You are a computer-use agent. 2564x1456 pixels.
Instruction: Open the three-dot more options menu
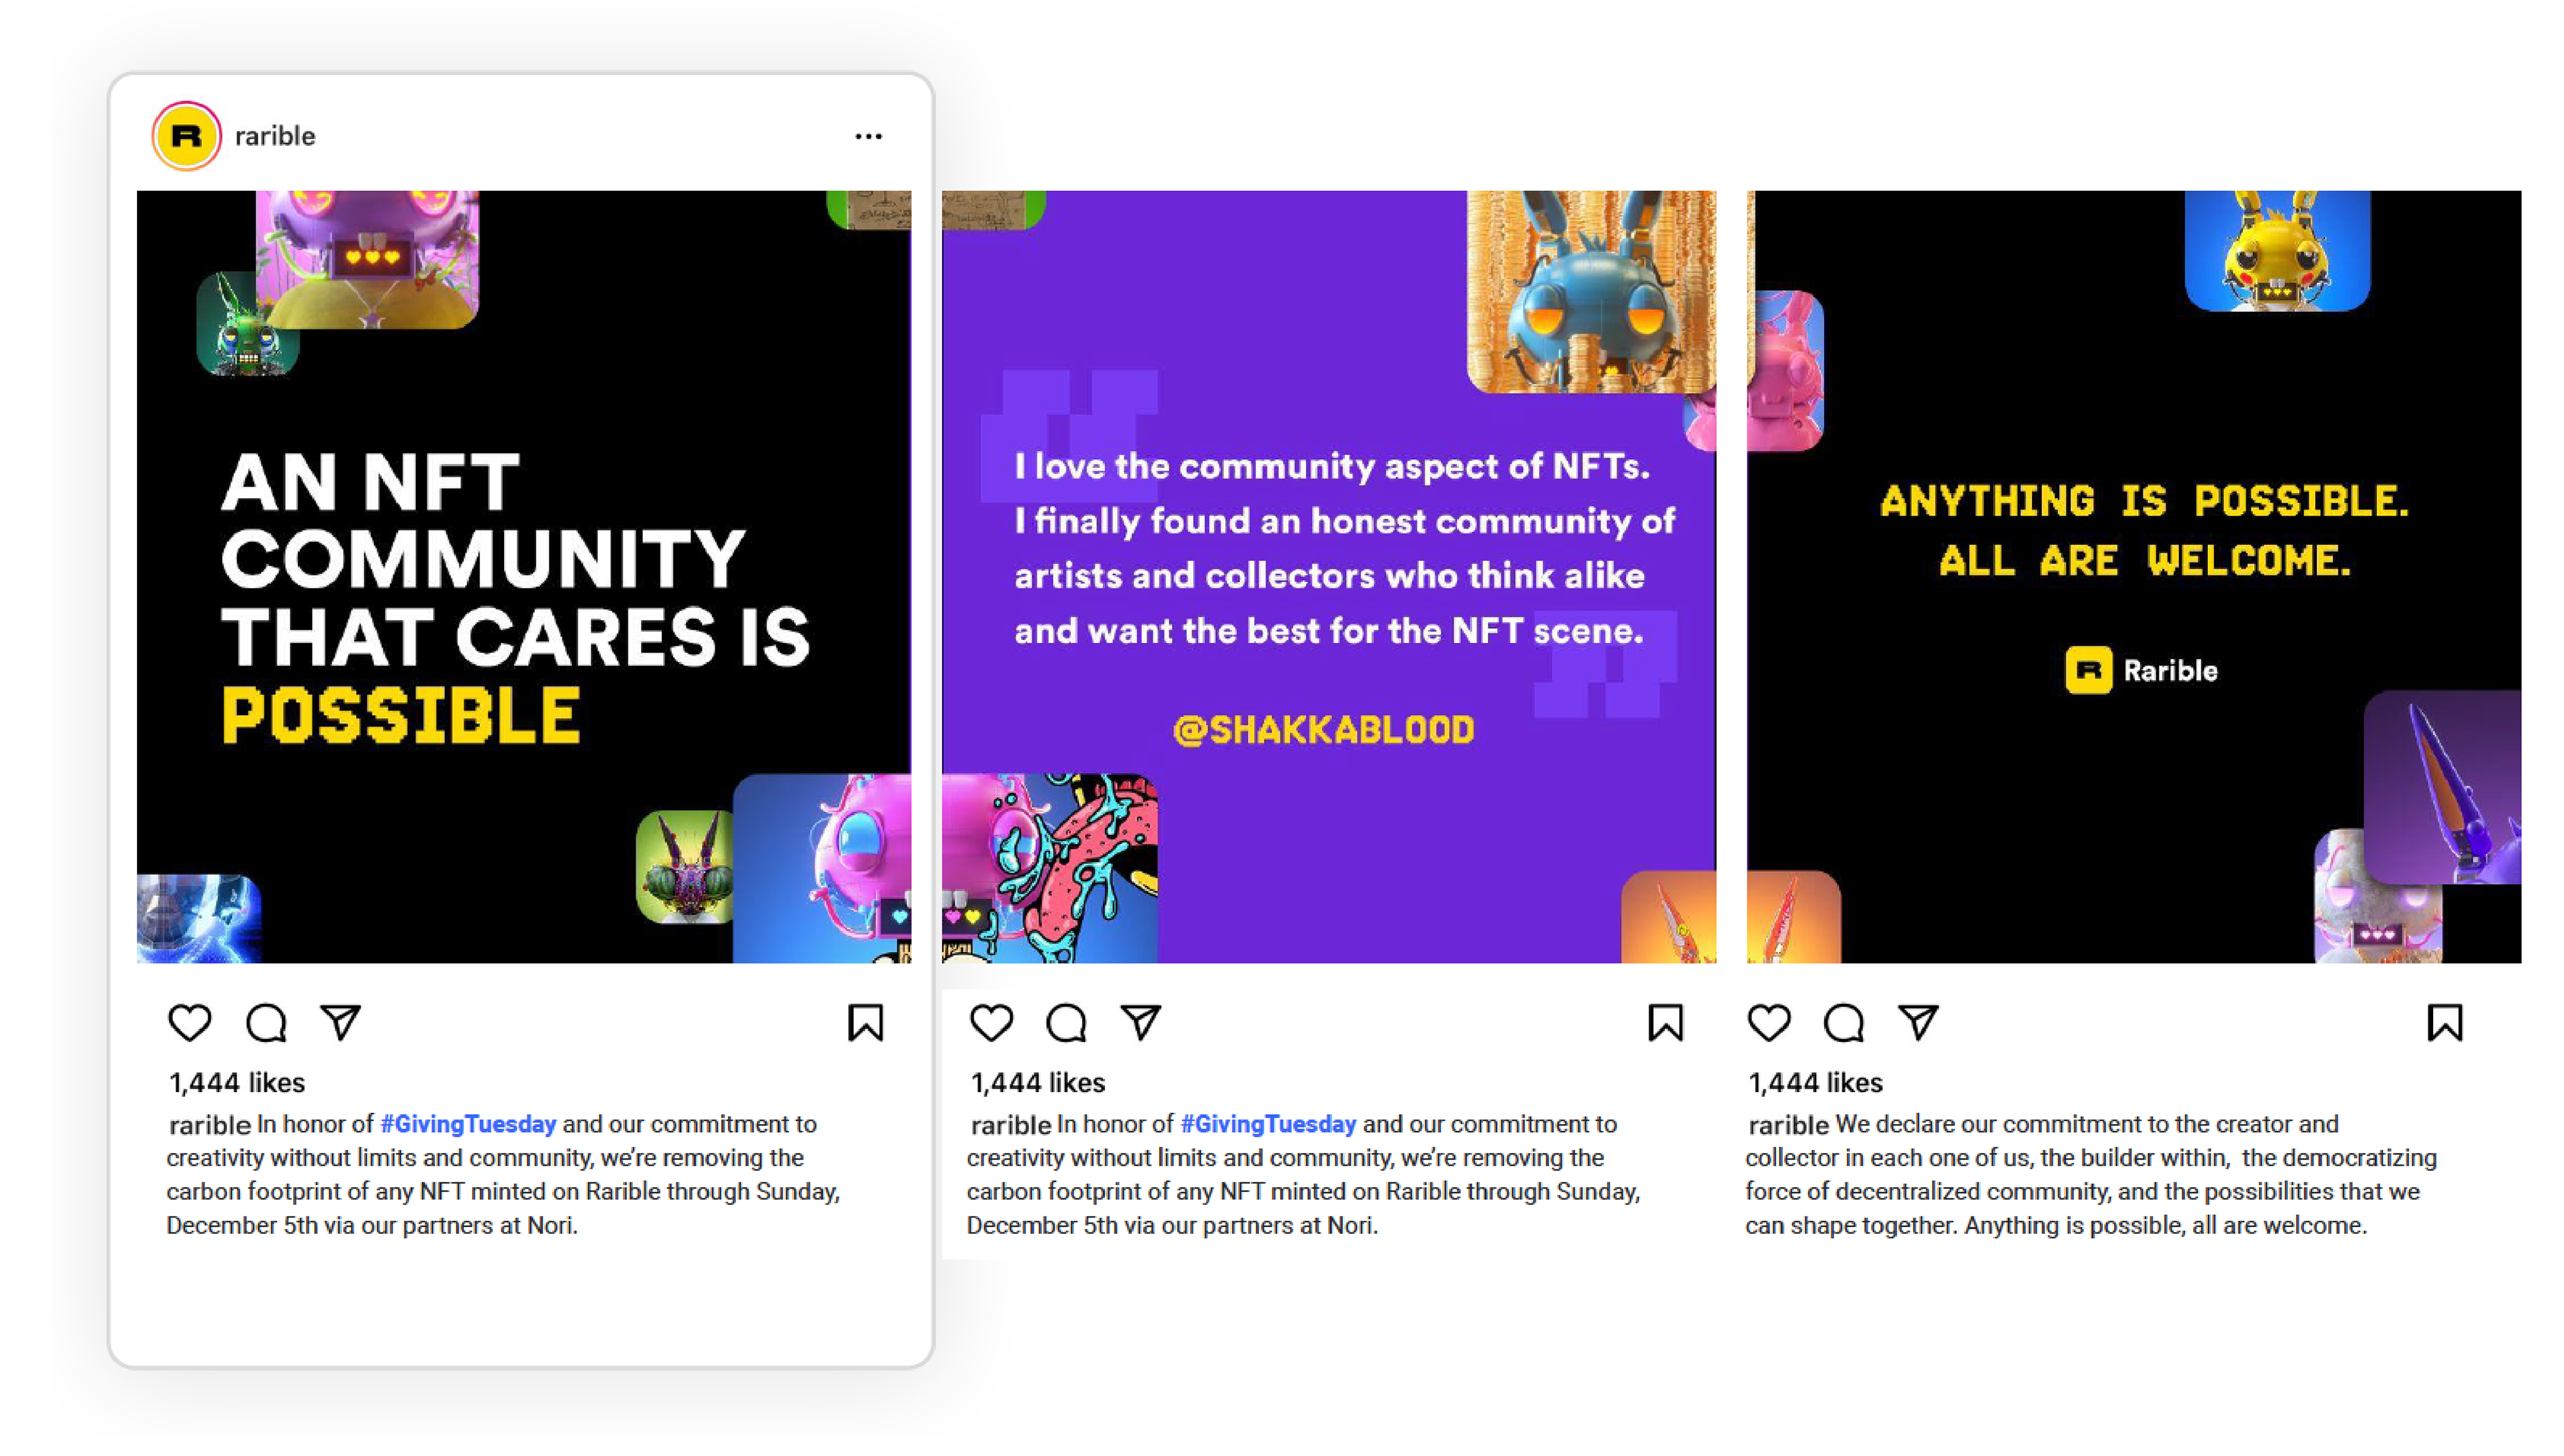tap(868, 136)
